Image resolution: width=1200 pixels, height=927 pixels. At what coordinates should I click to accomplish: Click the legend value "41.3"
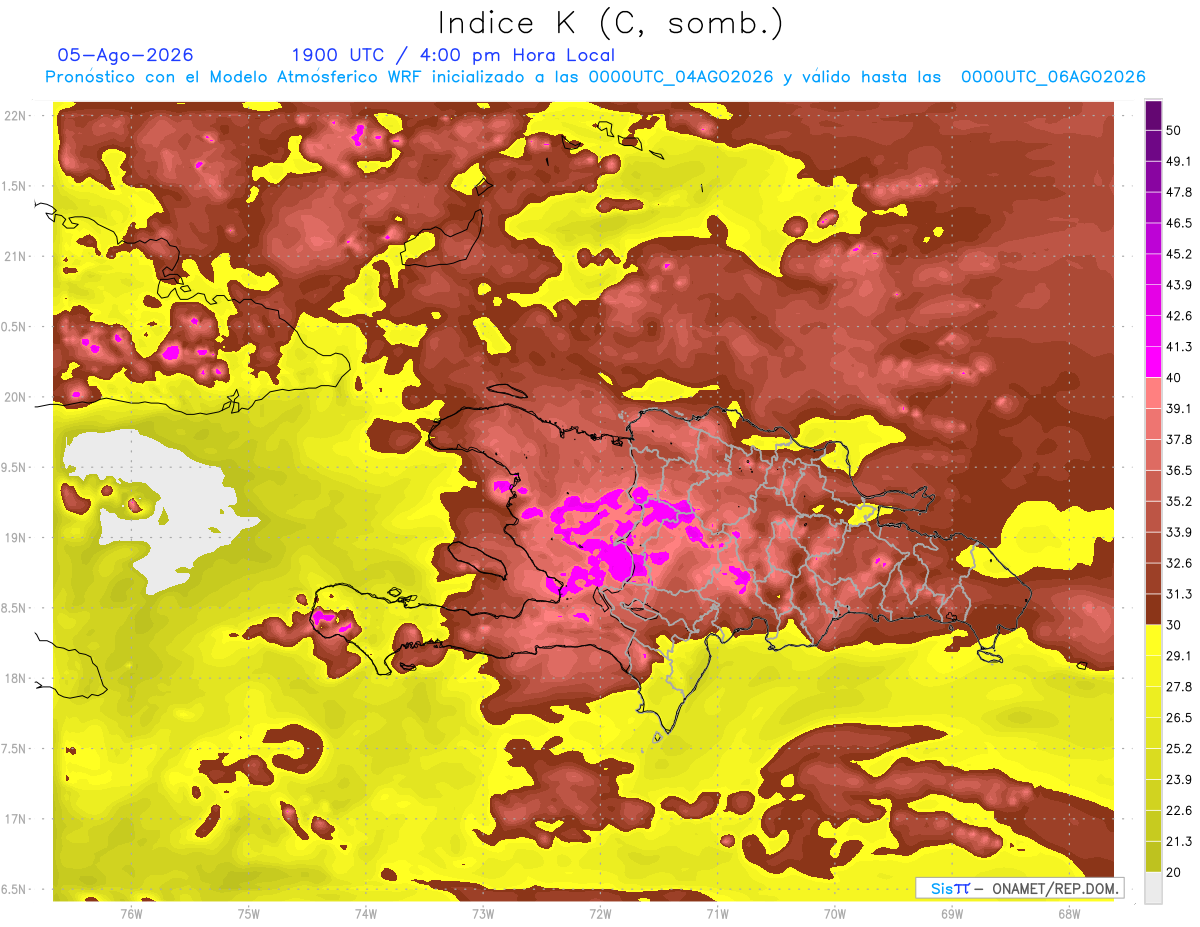(1178, 346)
